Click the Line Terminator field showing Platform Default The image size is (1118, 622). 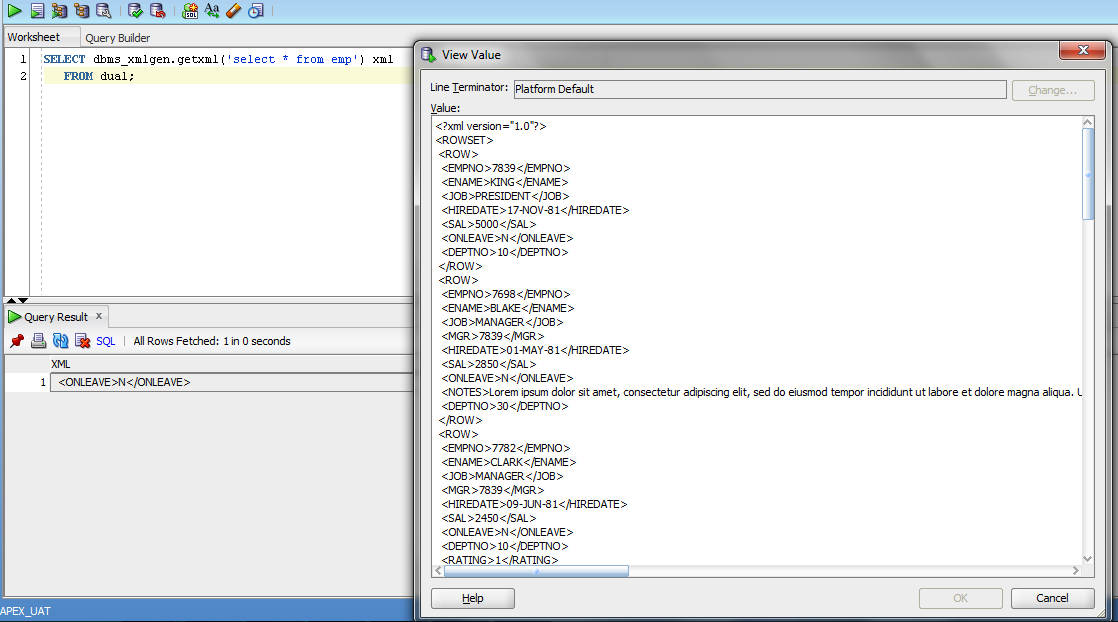pos(758,89)
